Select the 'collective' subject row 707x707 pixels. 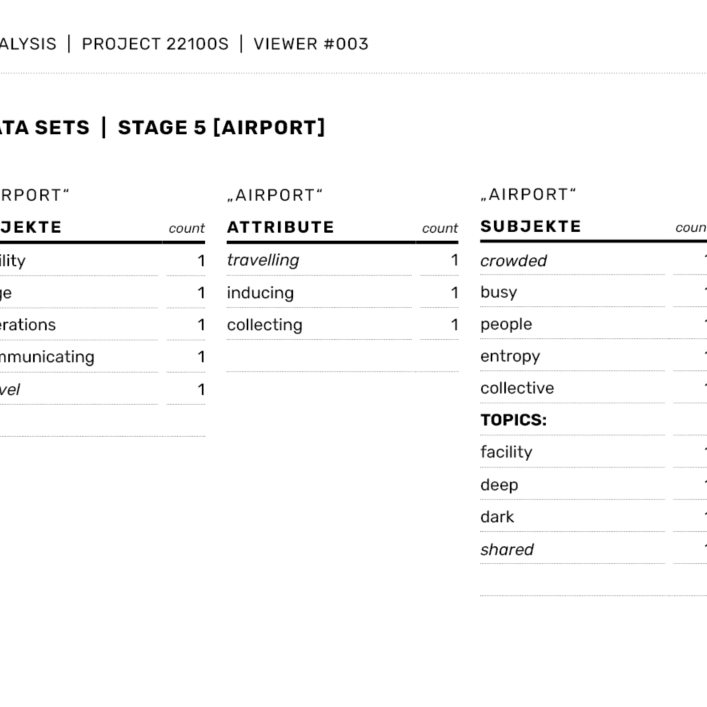pyautogui.click(x=517, y=388)
